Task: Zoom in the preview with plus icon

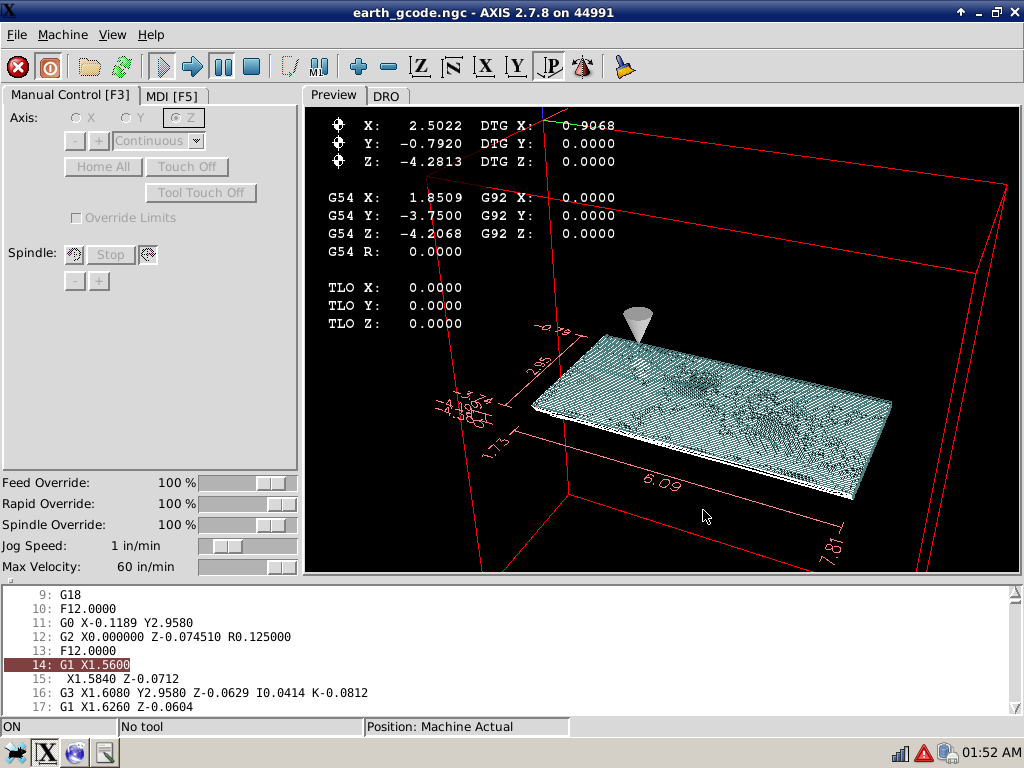Action: pyautogui.click(x=359, y=67)
